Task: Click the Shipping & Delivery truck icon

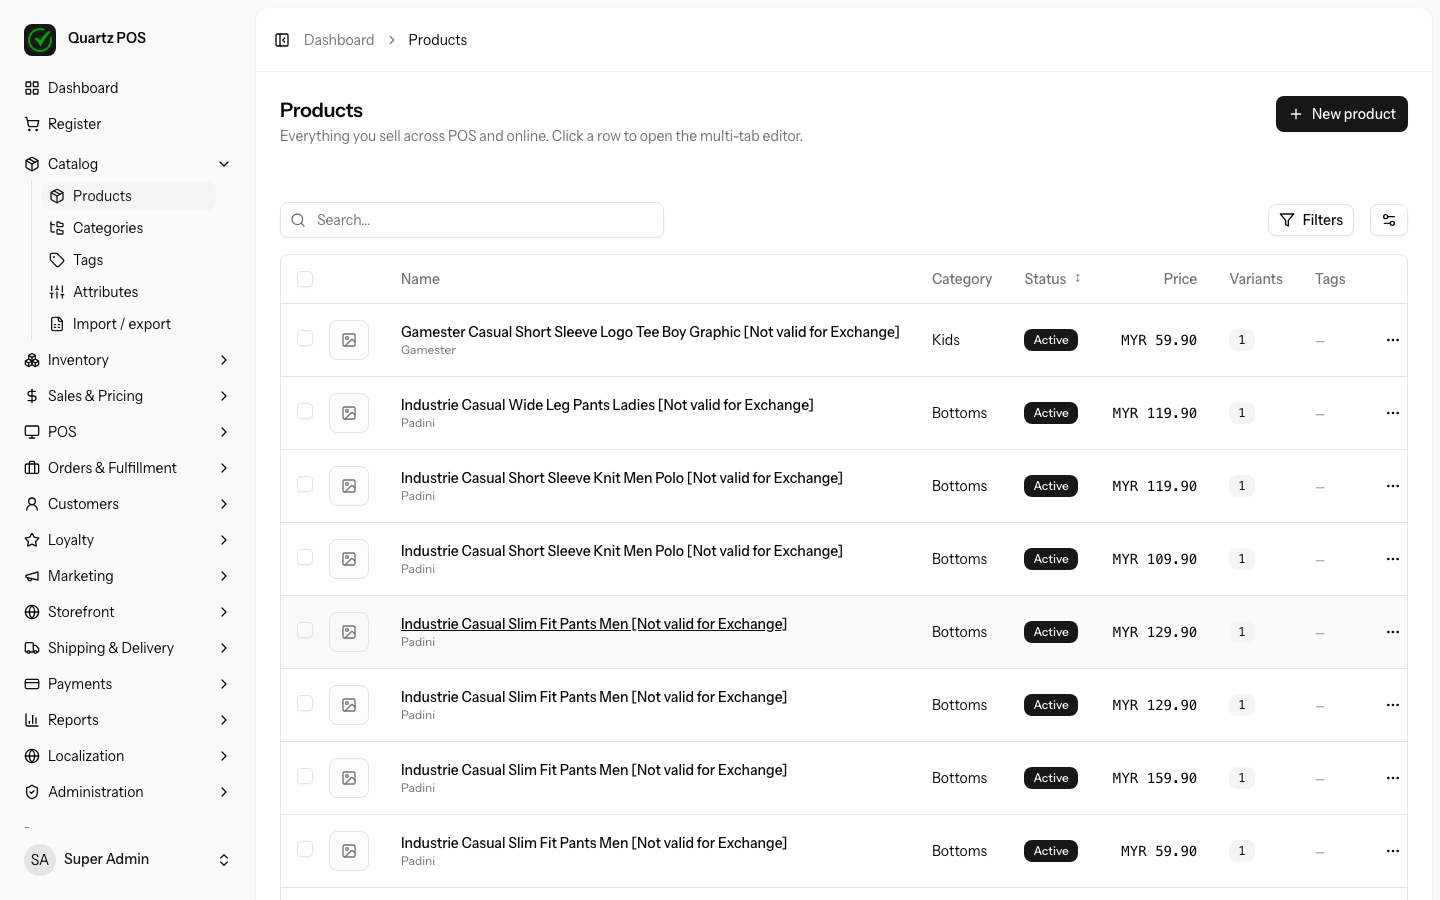Action: tap(32, 648)
